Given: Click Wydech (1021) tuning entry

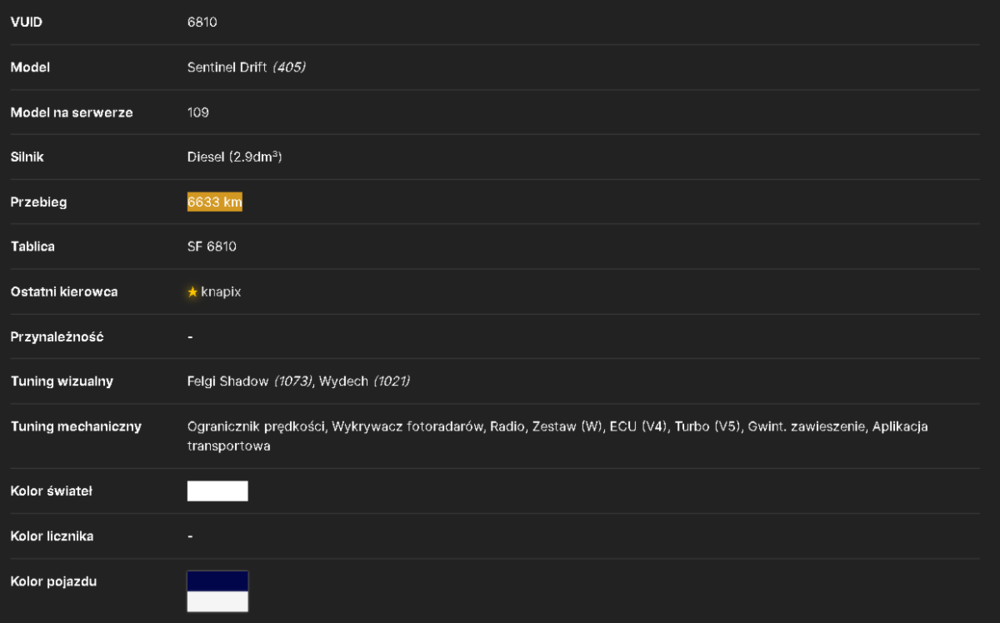Looking at the screenshot, I should pyautogui.click(x=364, y=381).
